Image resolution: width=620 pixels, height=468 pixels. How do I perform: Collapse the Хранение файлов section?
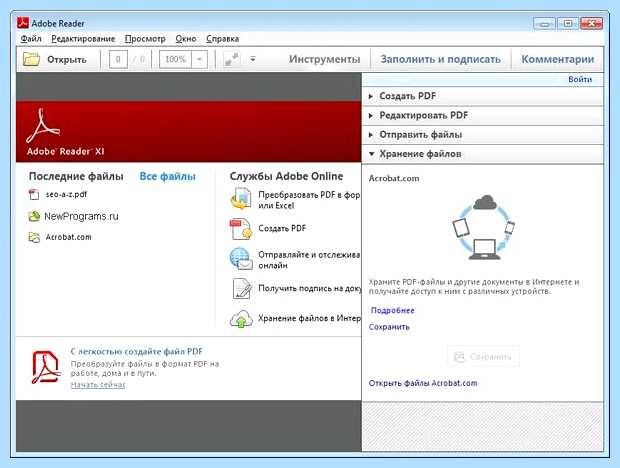click(483, 154)
